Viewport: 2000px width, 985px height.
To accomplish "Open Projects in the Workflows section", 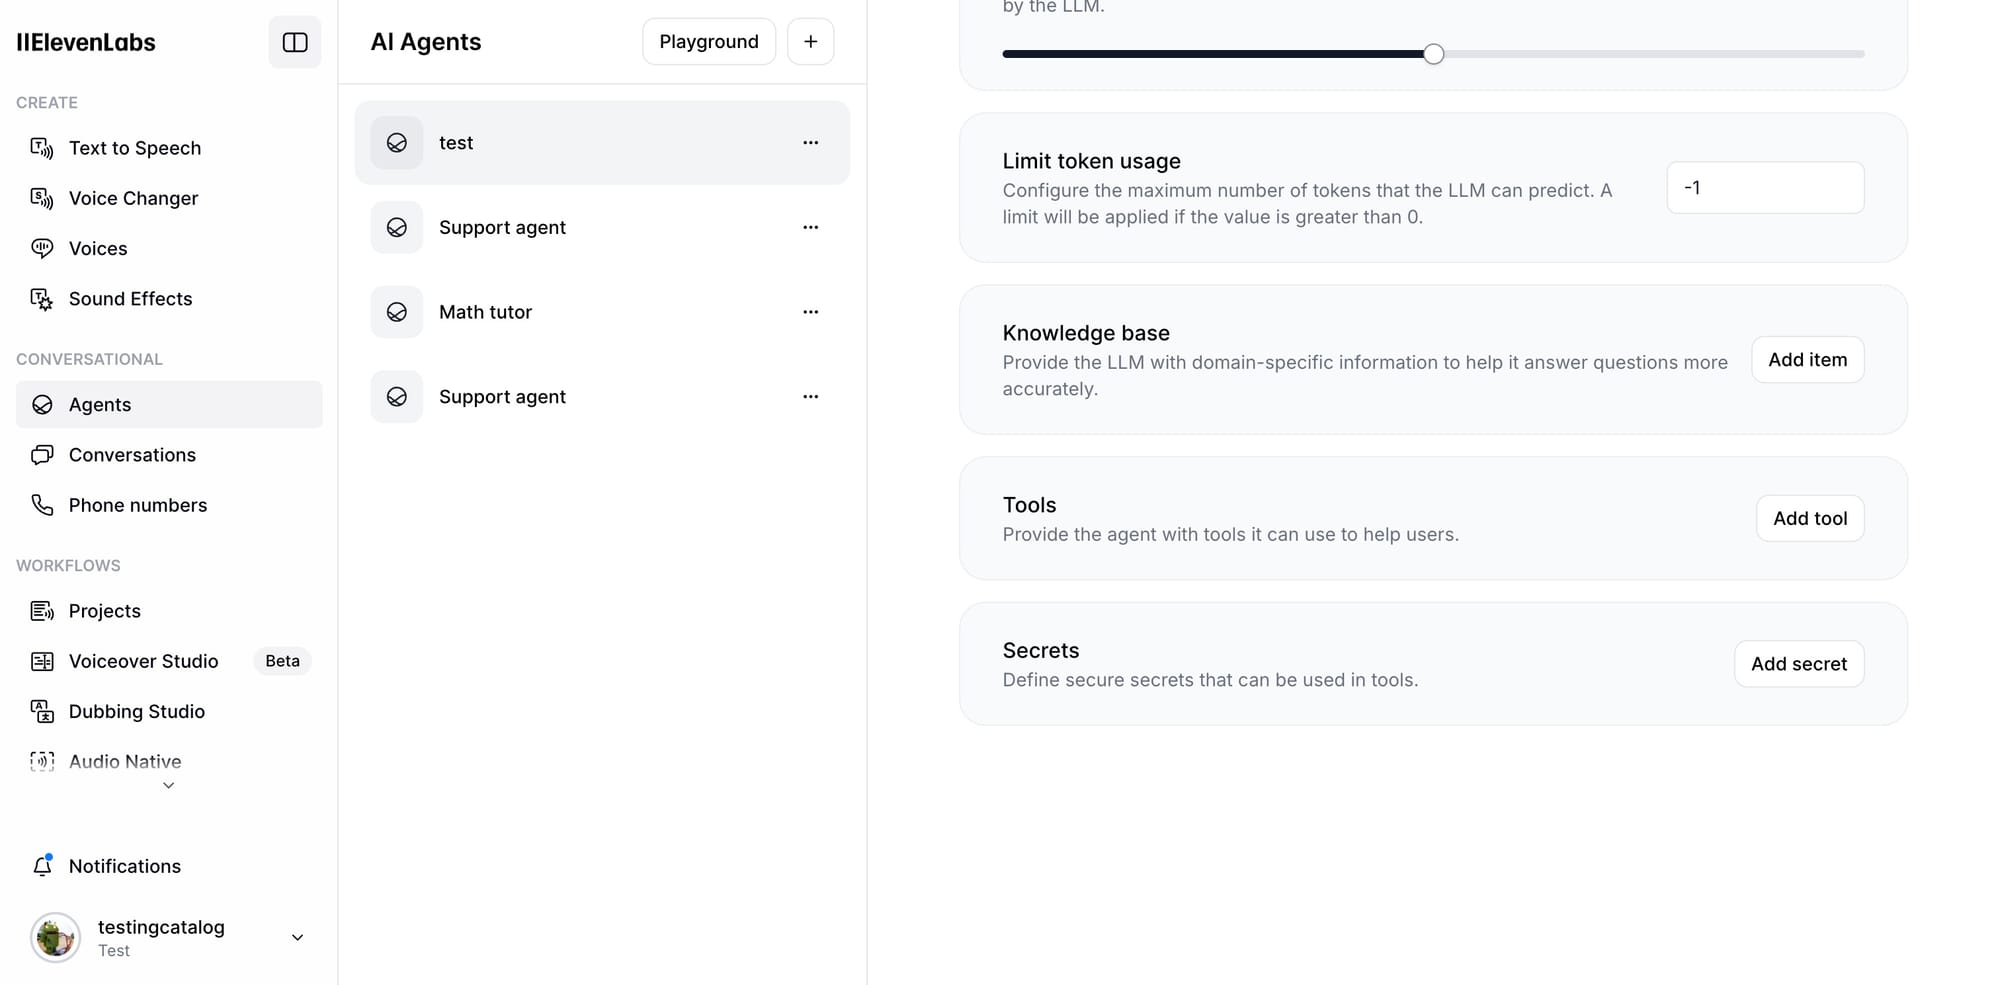I will point(105,611).
